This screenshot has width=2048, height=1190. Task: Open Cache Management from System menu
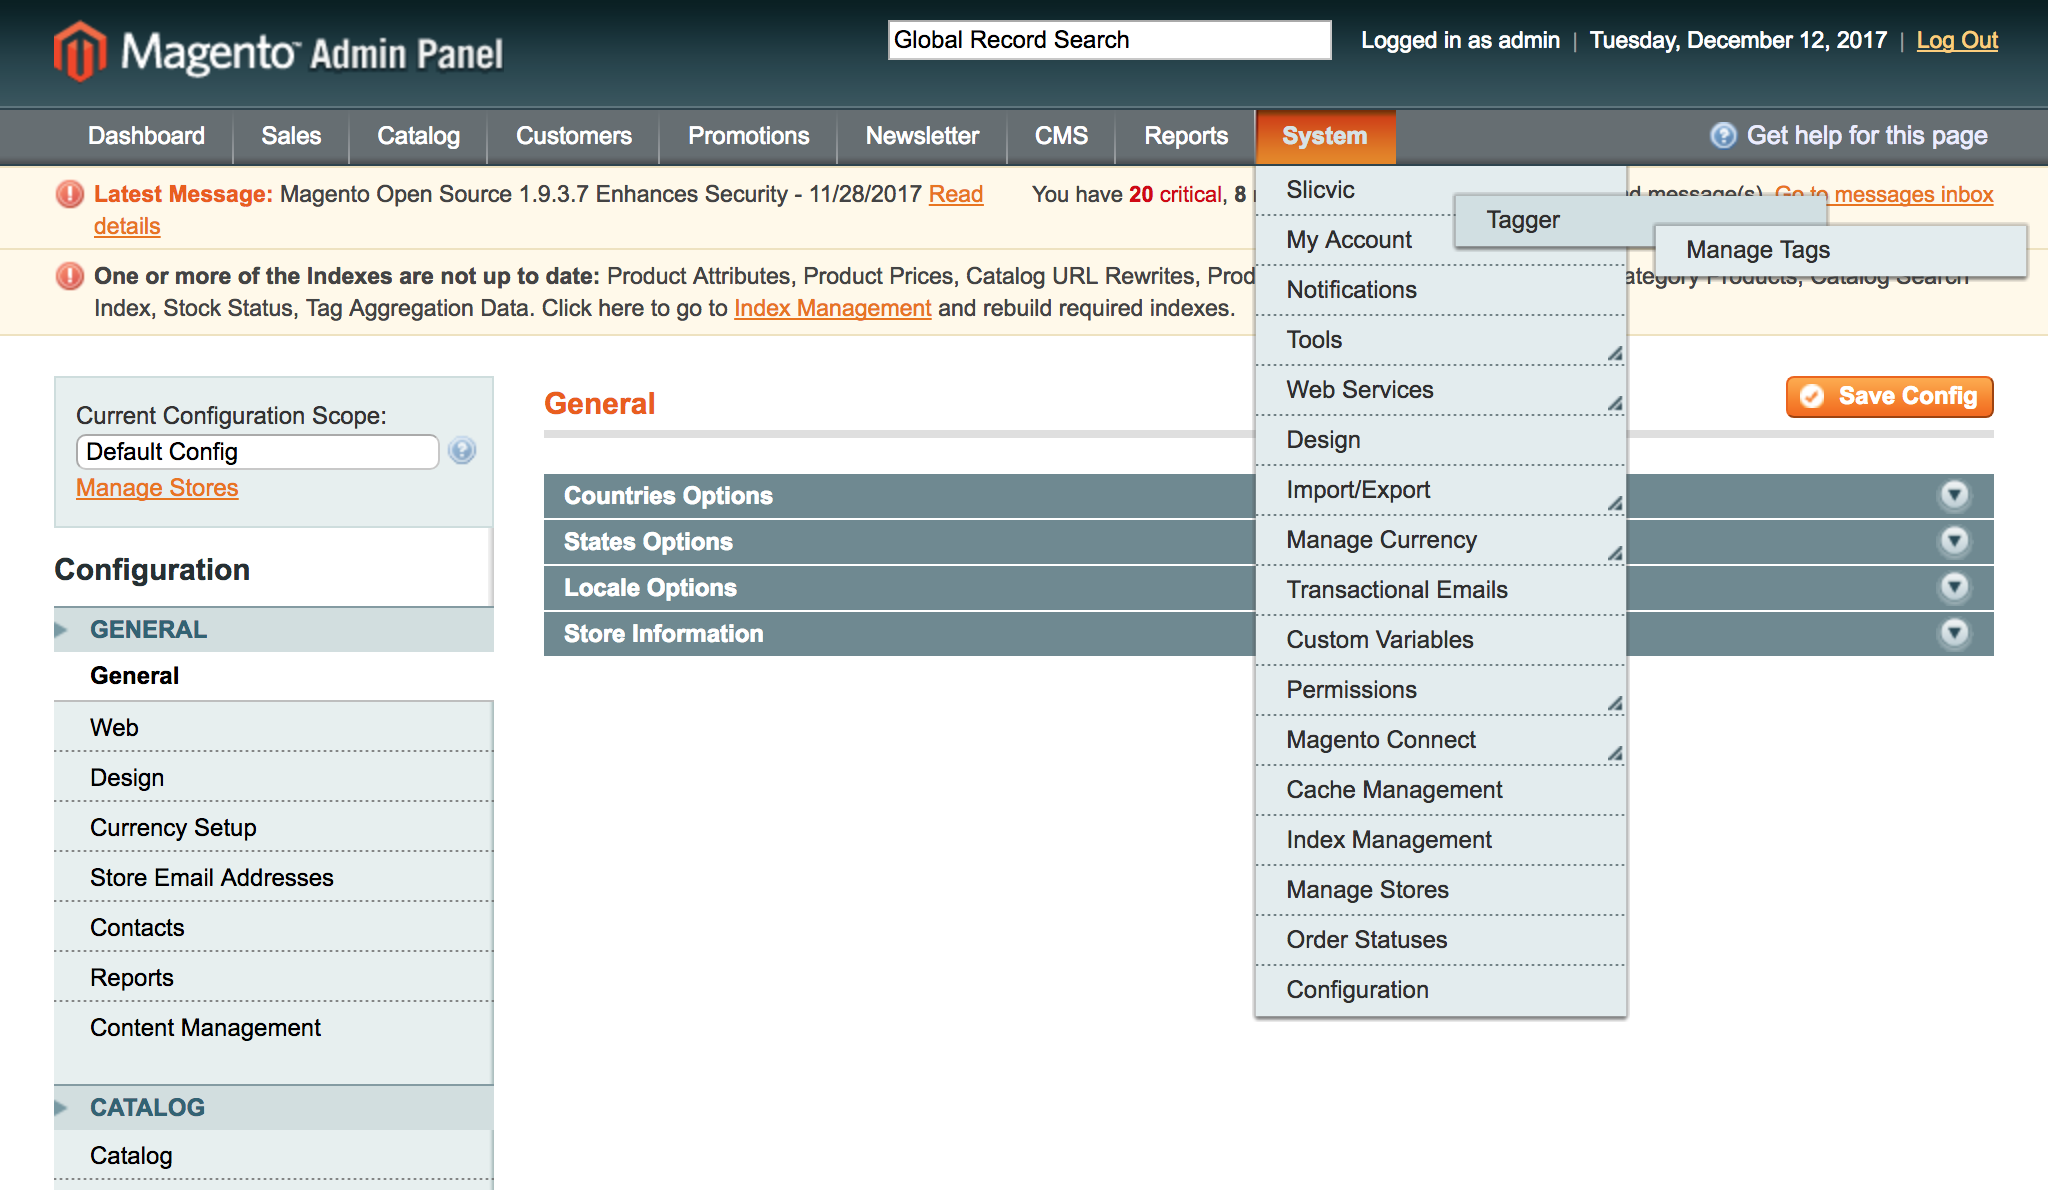(1394, 790)
